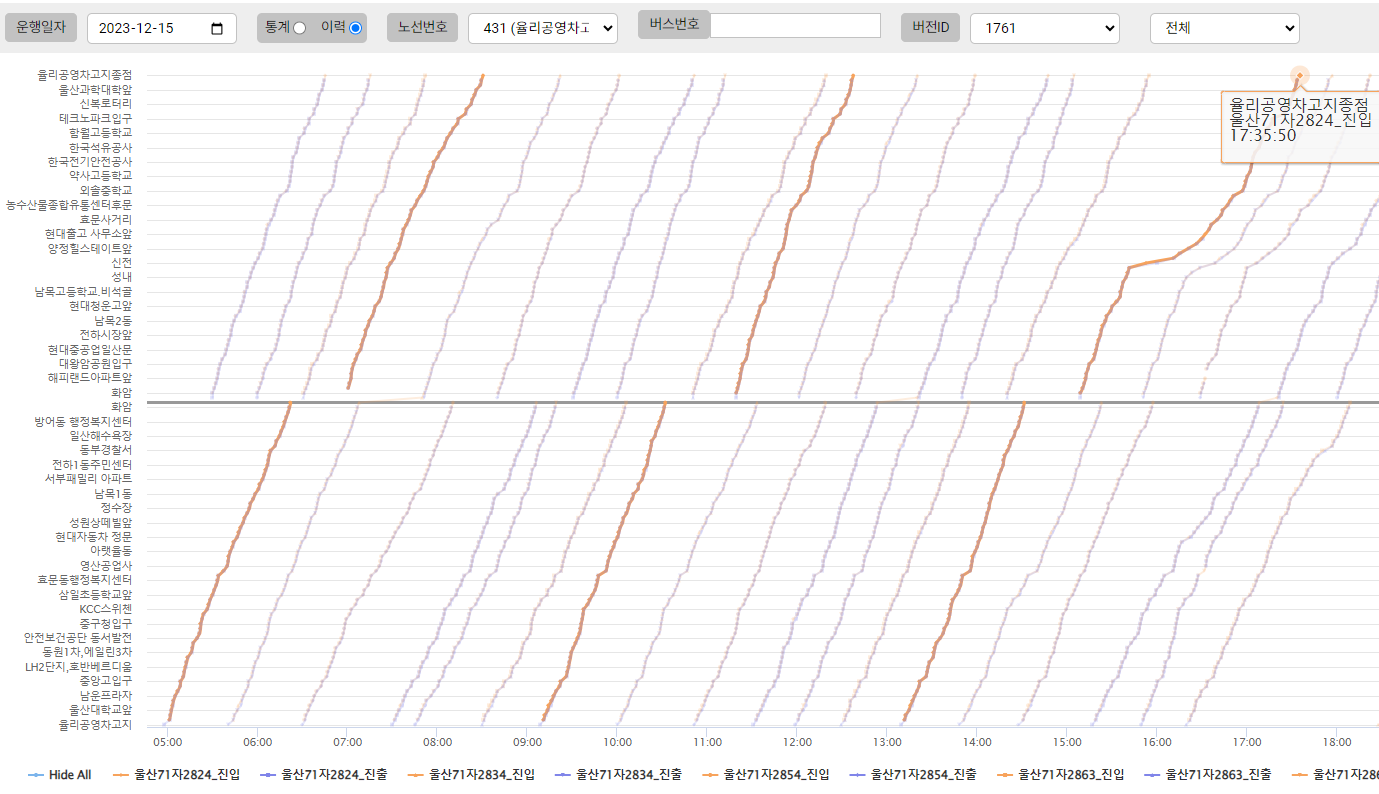Toggle 울산71자2824_진입 legend series

click(x=123, y=775)
